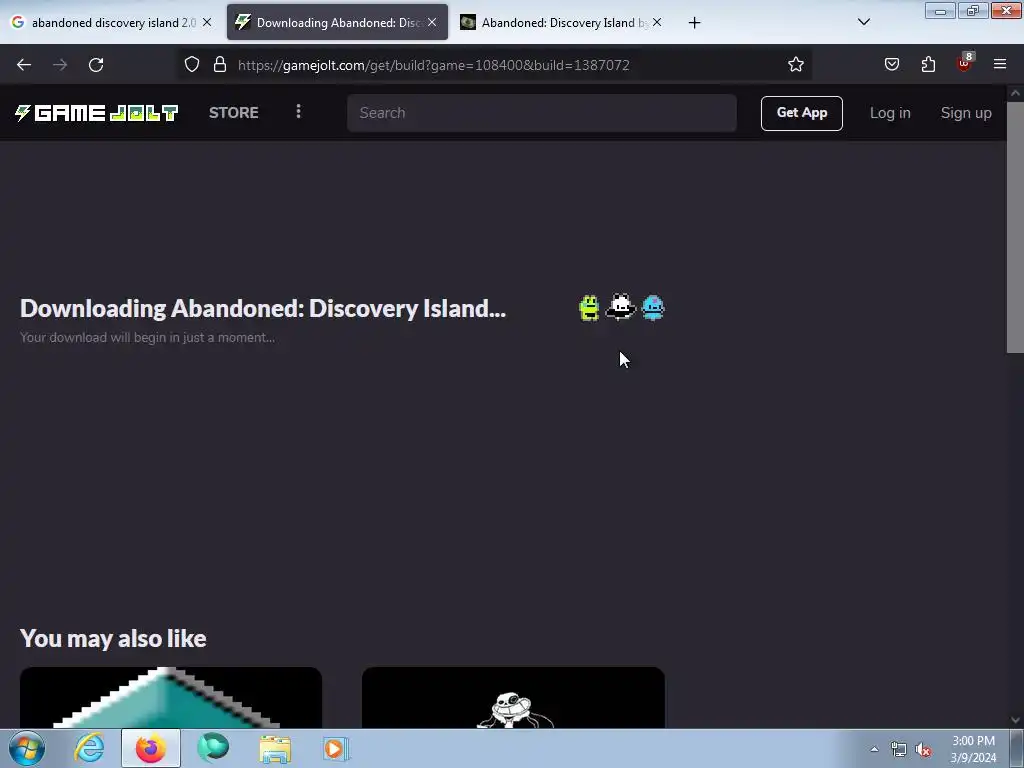Screen dimensions: 1024x768
Task: Click the Get App button
Action: 801,113
